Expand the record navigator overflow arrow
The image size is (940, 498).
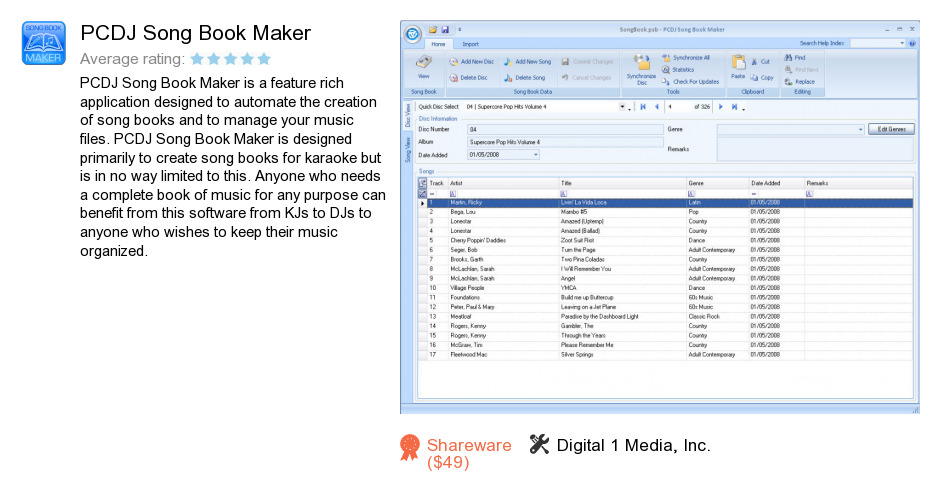tap(744, 108)
